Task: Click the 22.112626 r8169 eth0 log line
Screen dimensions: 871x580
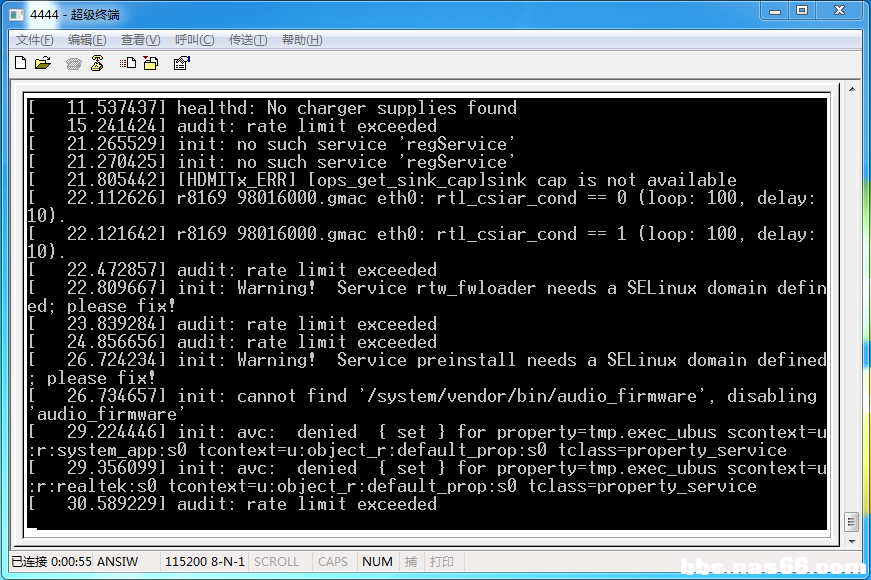Action: coord(427,207)
